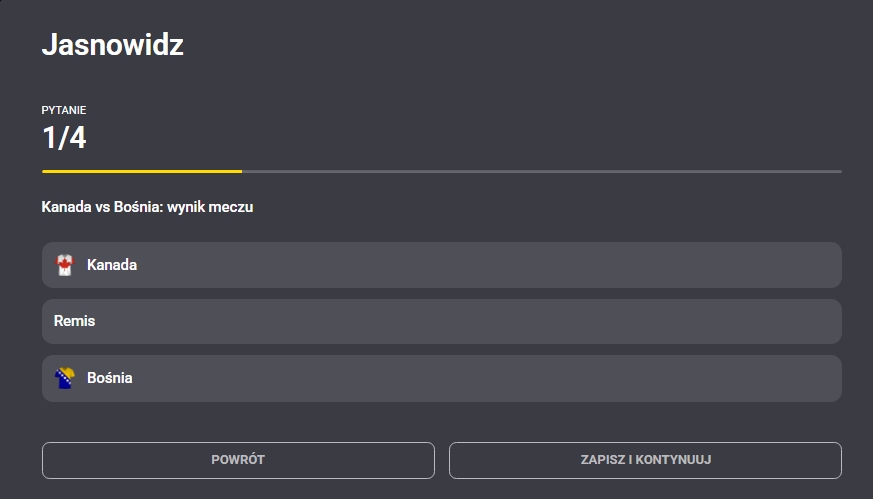Go back with the POWRÓT button
873x499 pixels.
[238, 460]
